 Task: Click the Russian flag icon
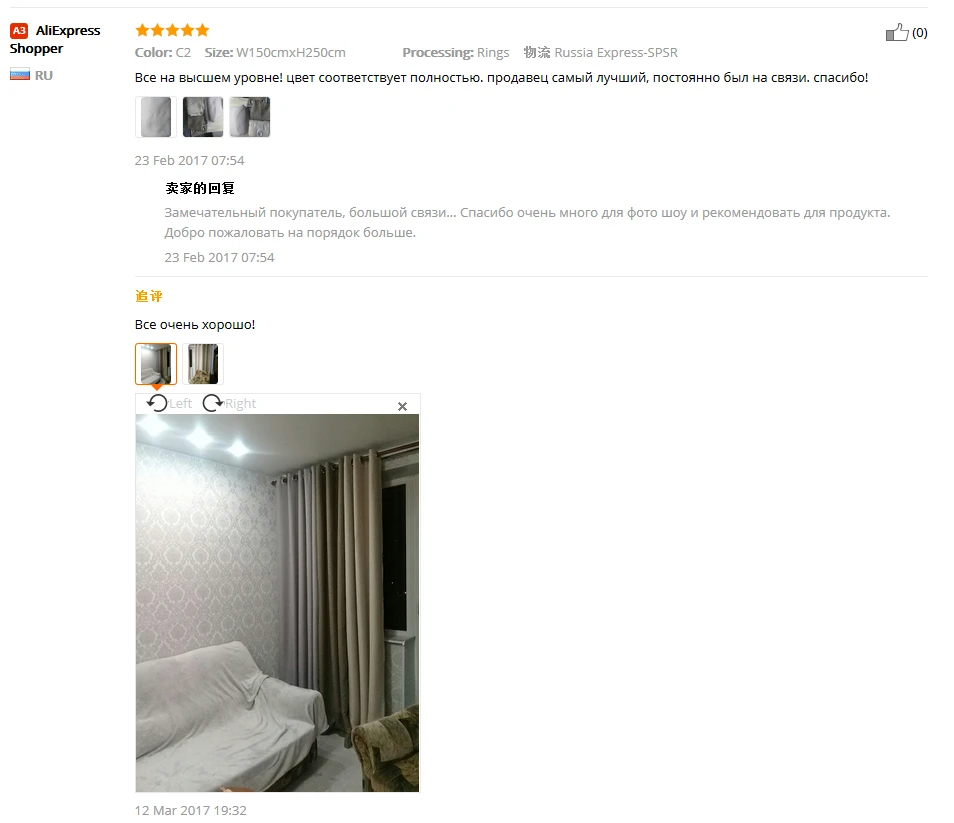pyautogui.click(x=19, y=75)
